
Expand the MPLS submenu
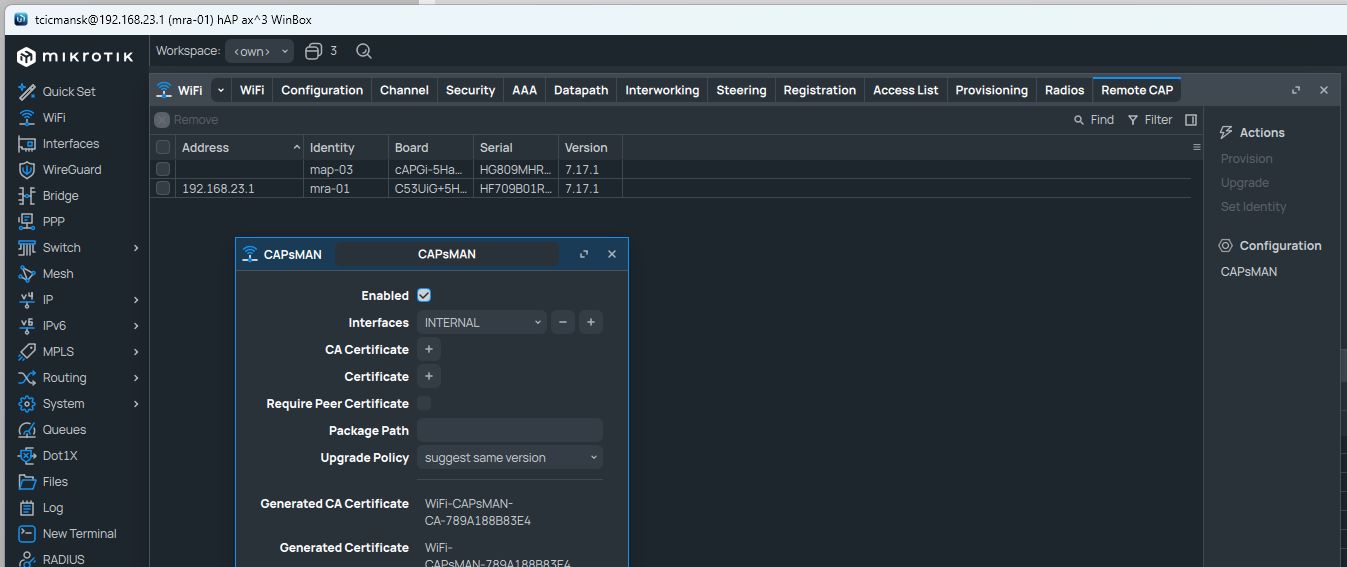click(x=136, y=351)
